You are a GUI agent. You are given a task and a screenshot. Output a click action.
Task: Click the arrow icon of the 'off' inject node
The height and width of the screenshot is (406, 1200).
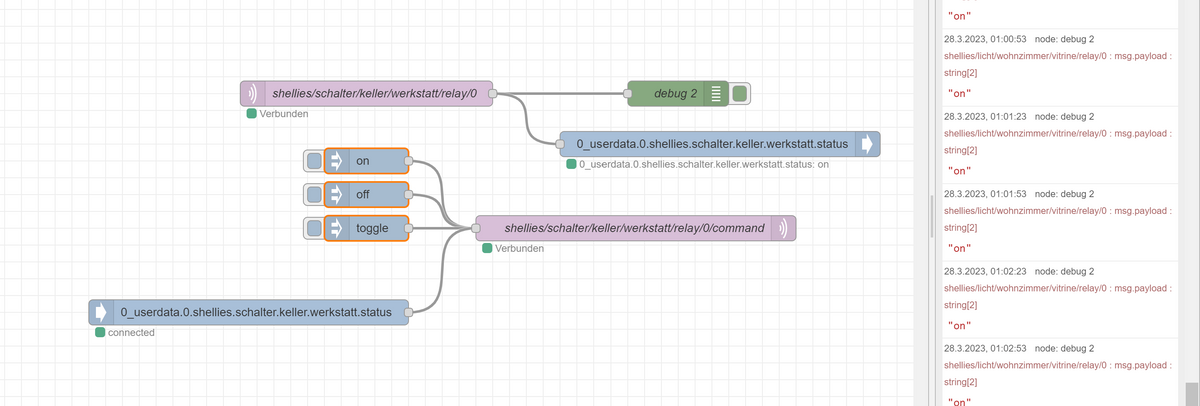click(x=337, y=194)
